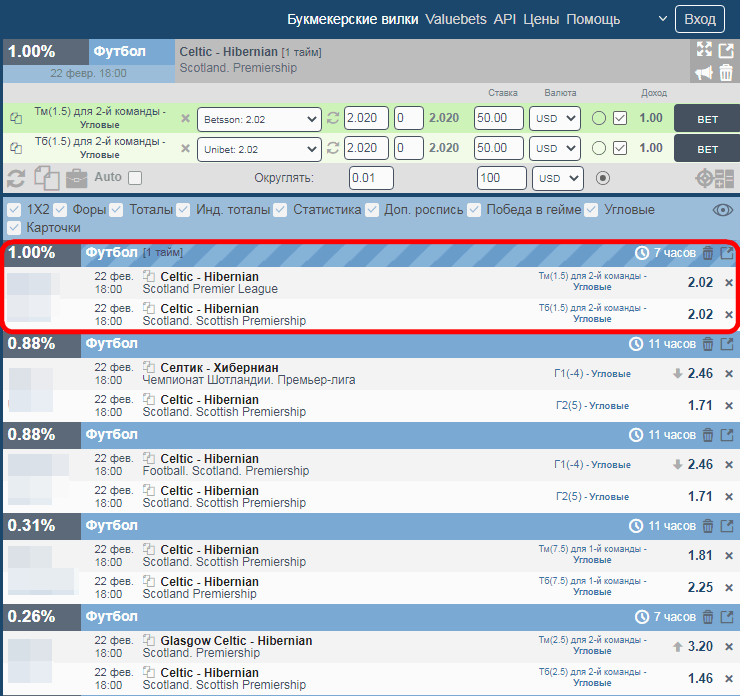Viewport: 740px width, 696px height.
Task: Toggle the Auto checkbox
Action: click(135, 178)
